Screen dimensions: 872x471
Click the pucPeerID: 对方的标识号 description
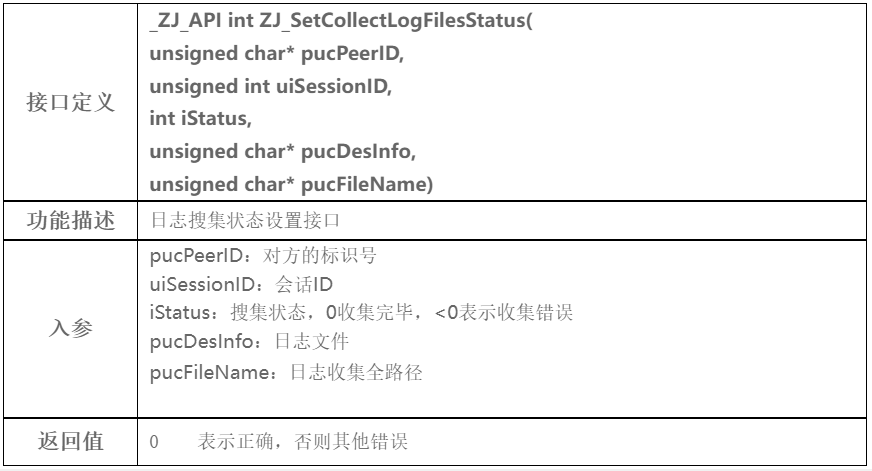coord(263,256)
